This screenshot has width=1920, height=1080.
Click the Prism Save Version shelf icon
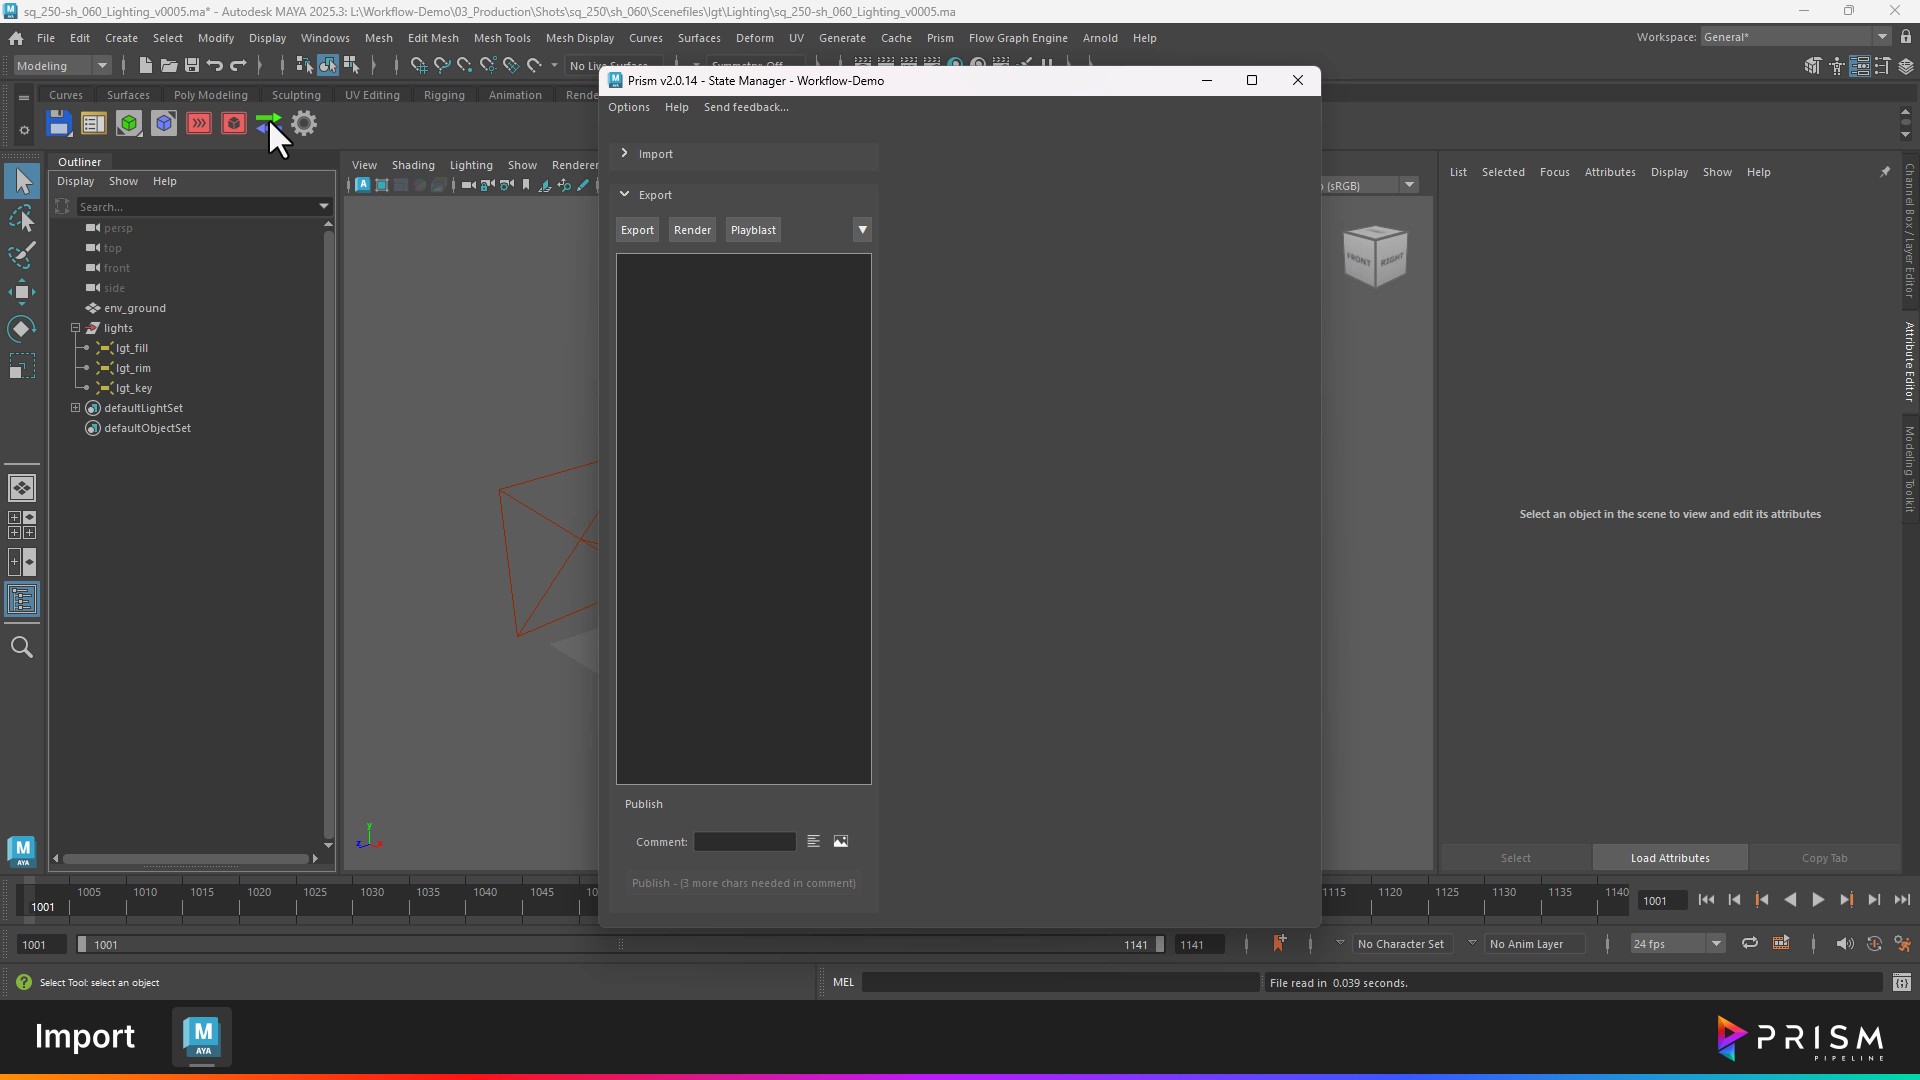[59, 123]
